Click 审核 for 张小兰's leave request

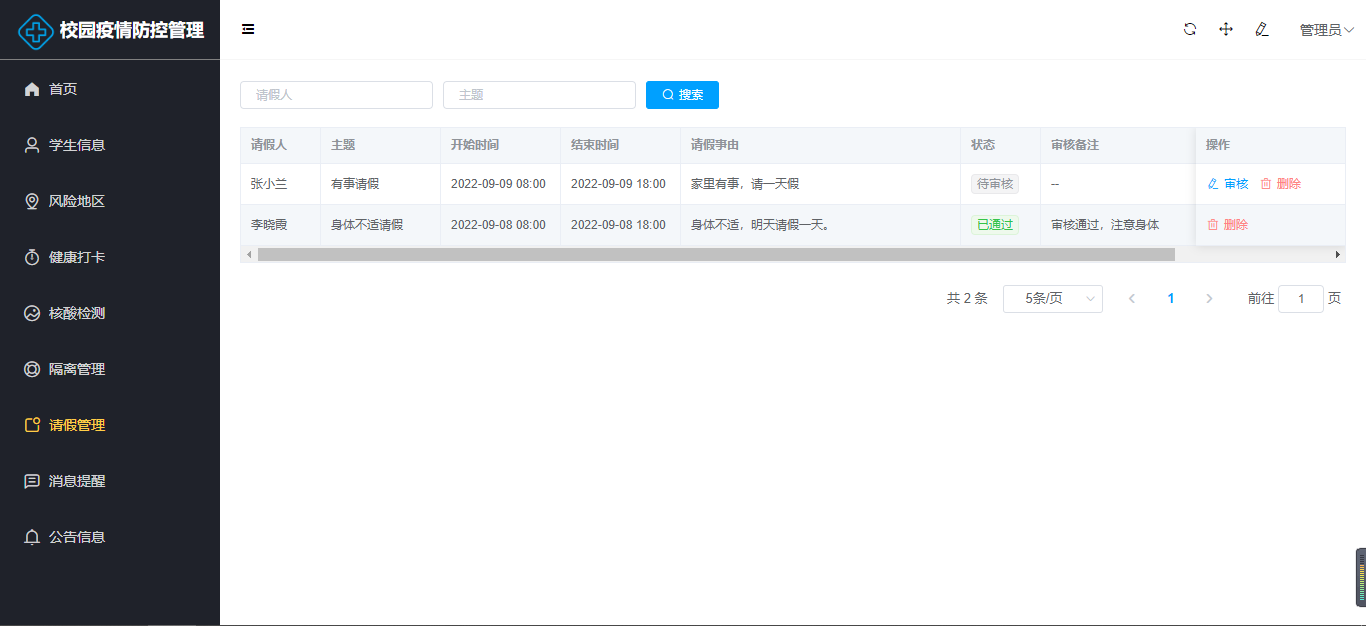[1228, 184]
